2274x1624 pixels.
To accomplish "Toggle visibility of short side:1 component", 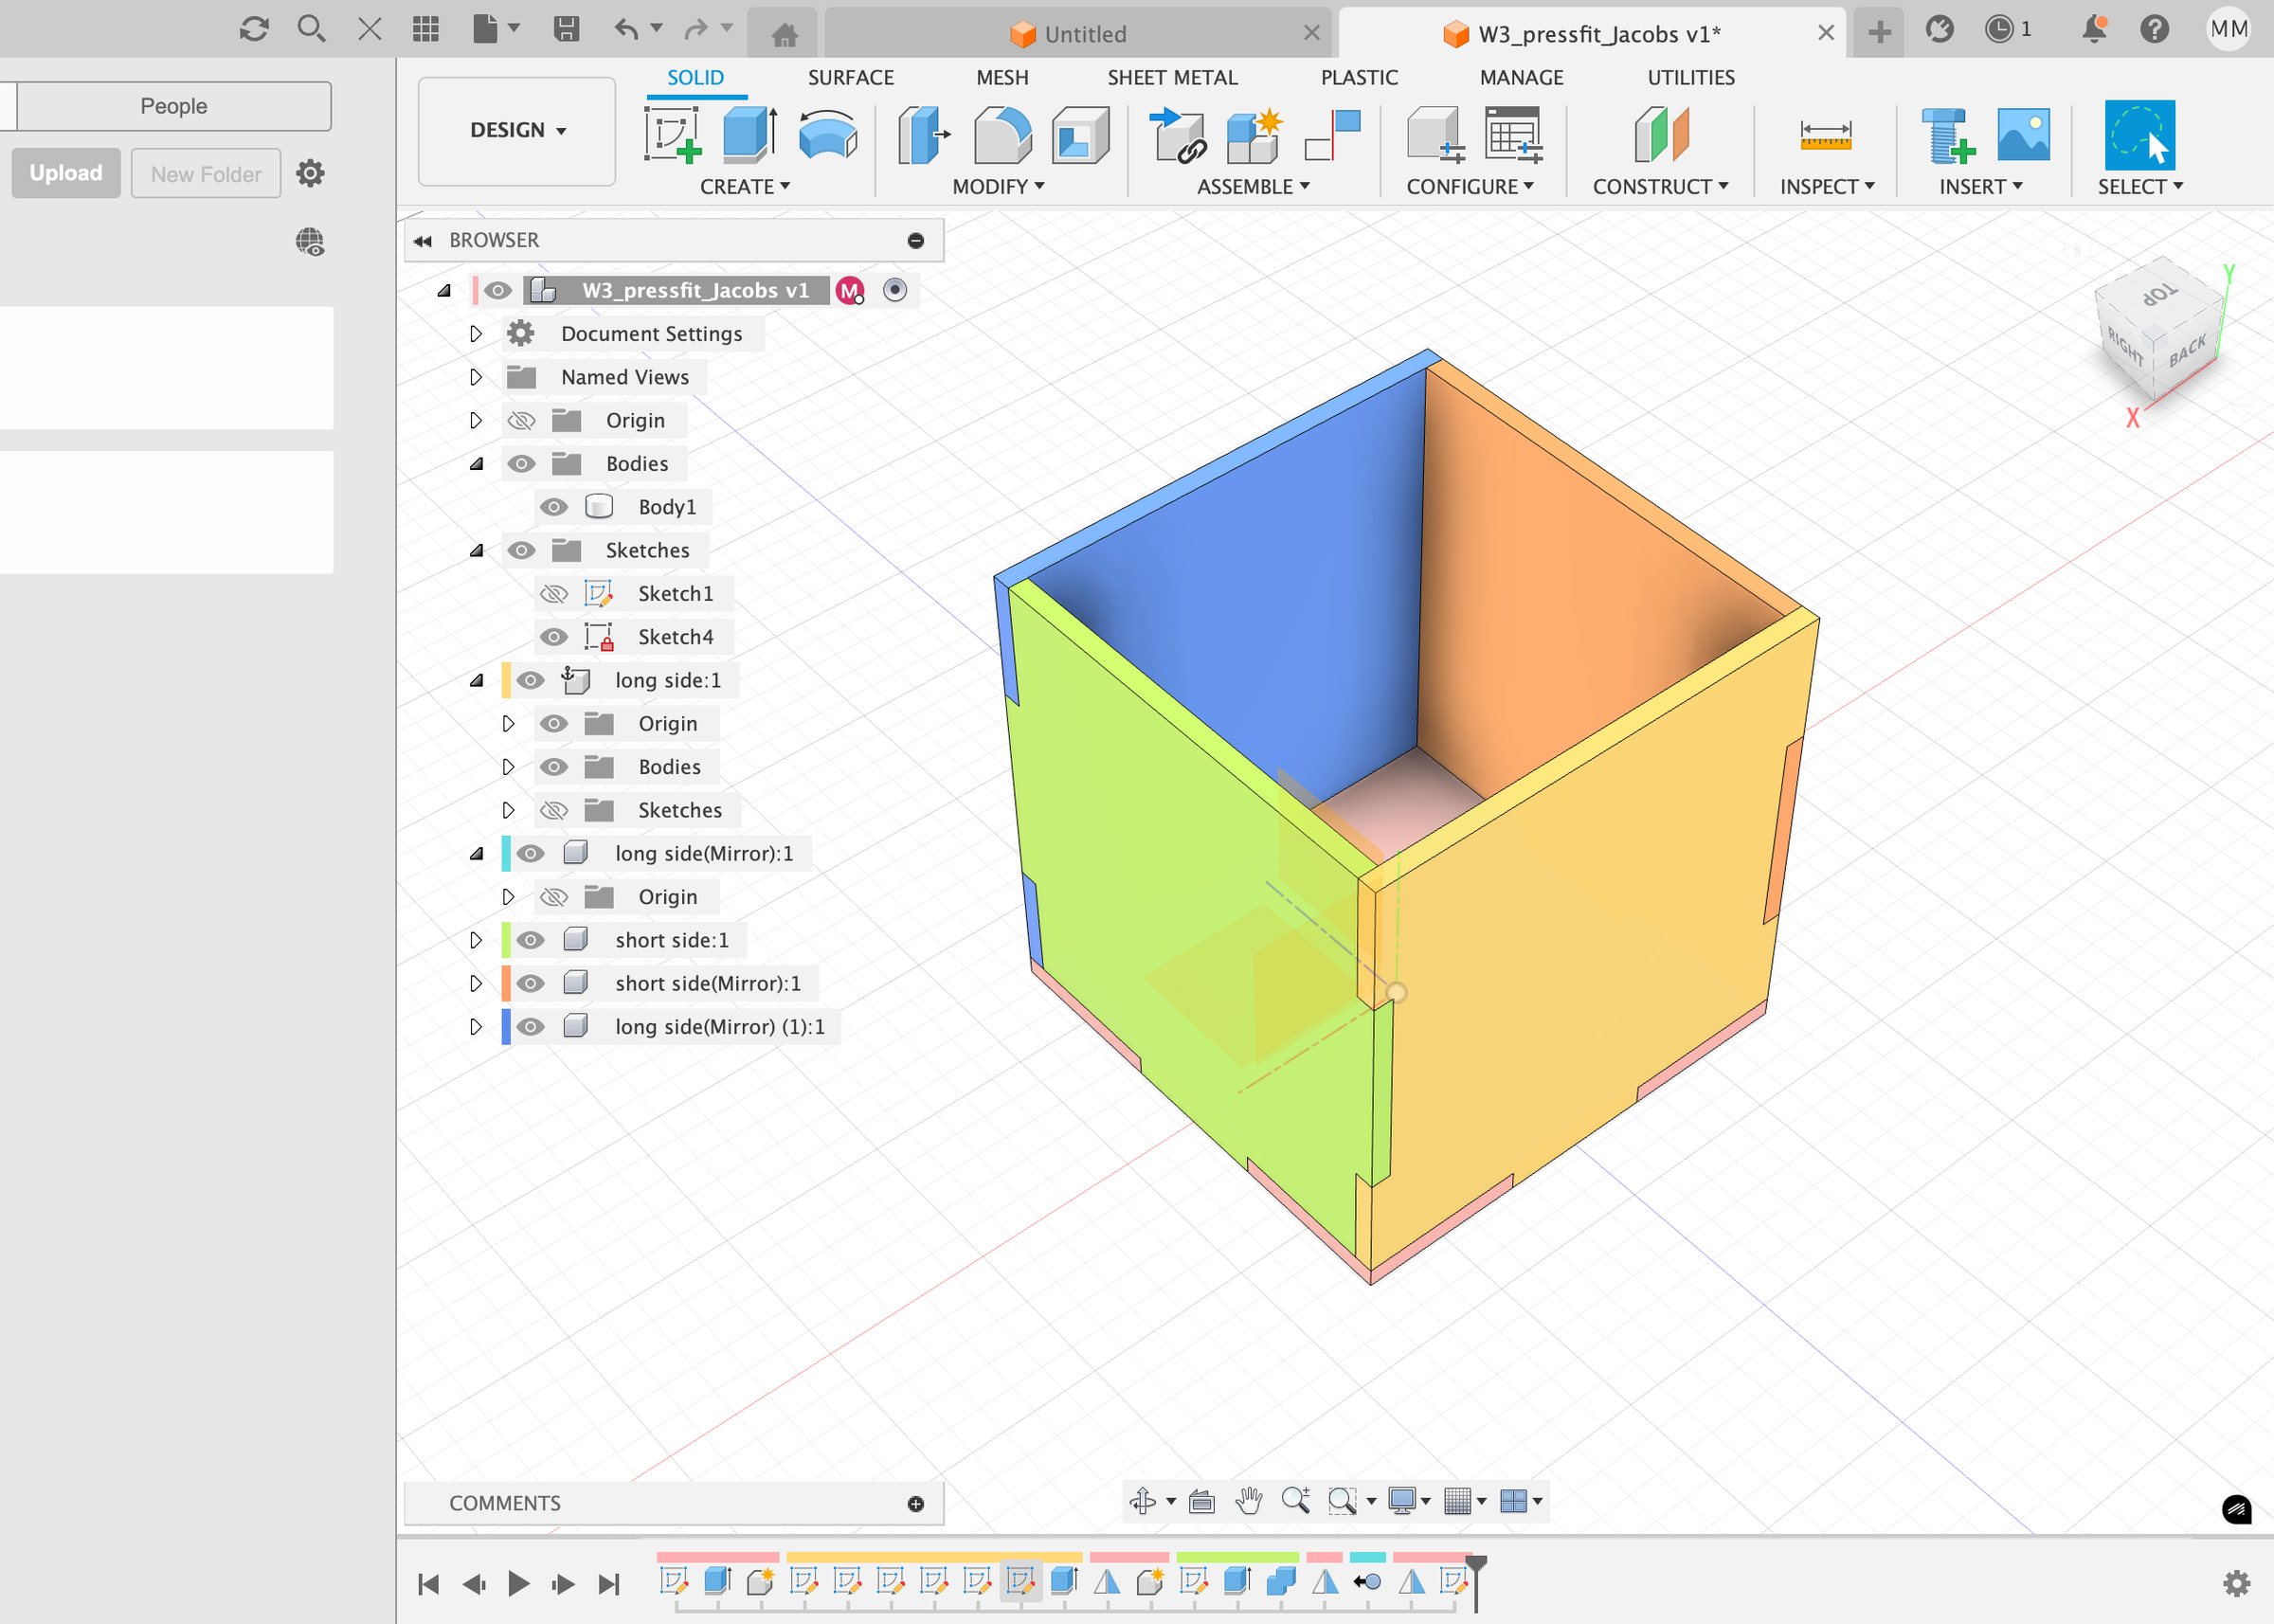I will (531, 940).
